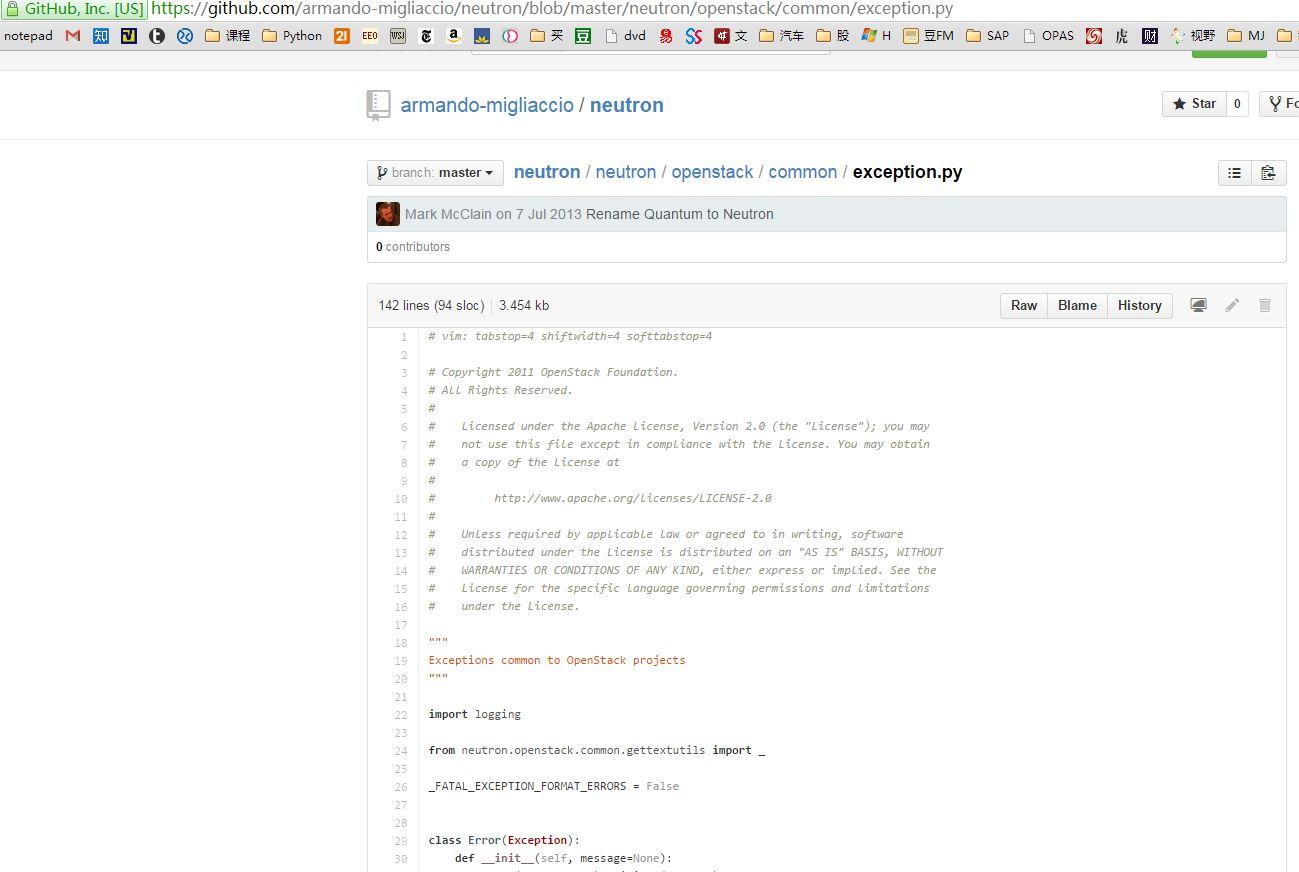Open the dvd bookmark
This screenshot has width=1299, height=872.
coord(625,36)
